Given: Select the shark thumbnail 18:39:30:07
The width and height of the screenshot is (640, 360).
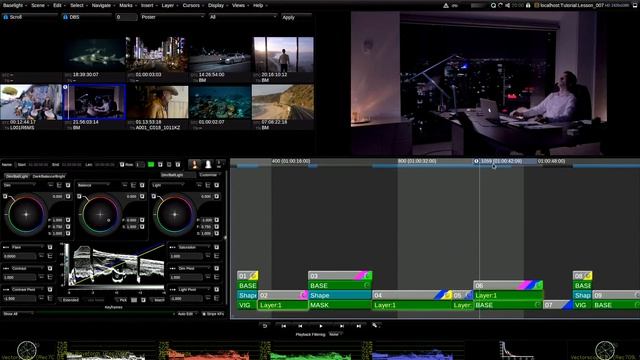Looking at the screenshot, I should [95, 55].
